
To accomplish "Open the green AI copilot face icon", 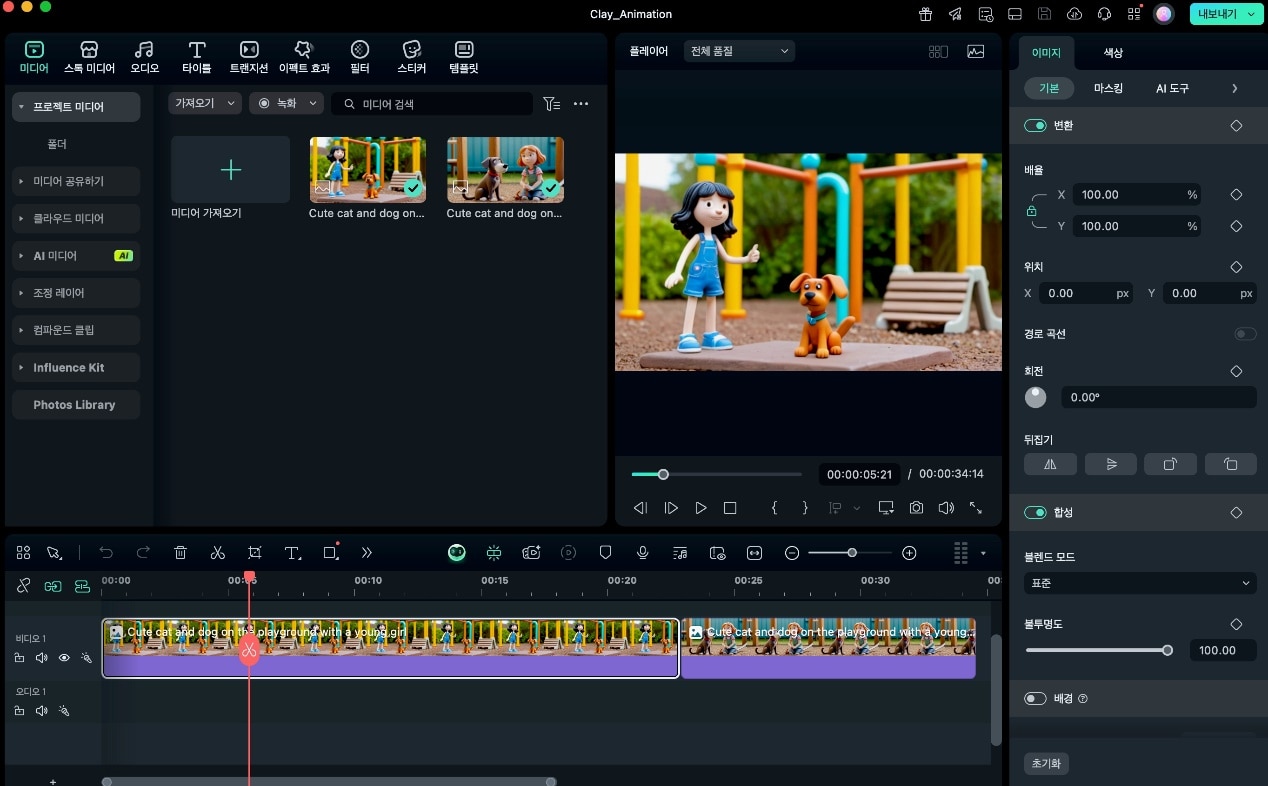I will point(456,552).
